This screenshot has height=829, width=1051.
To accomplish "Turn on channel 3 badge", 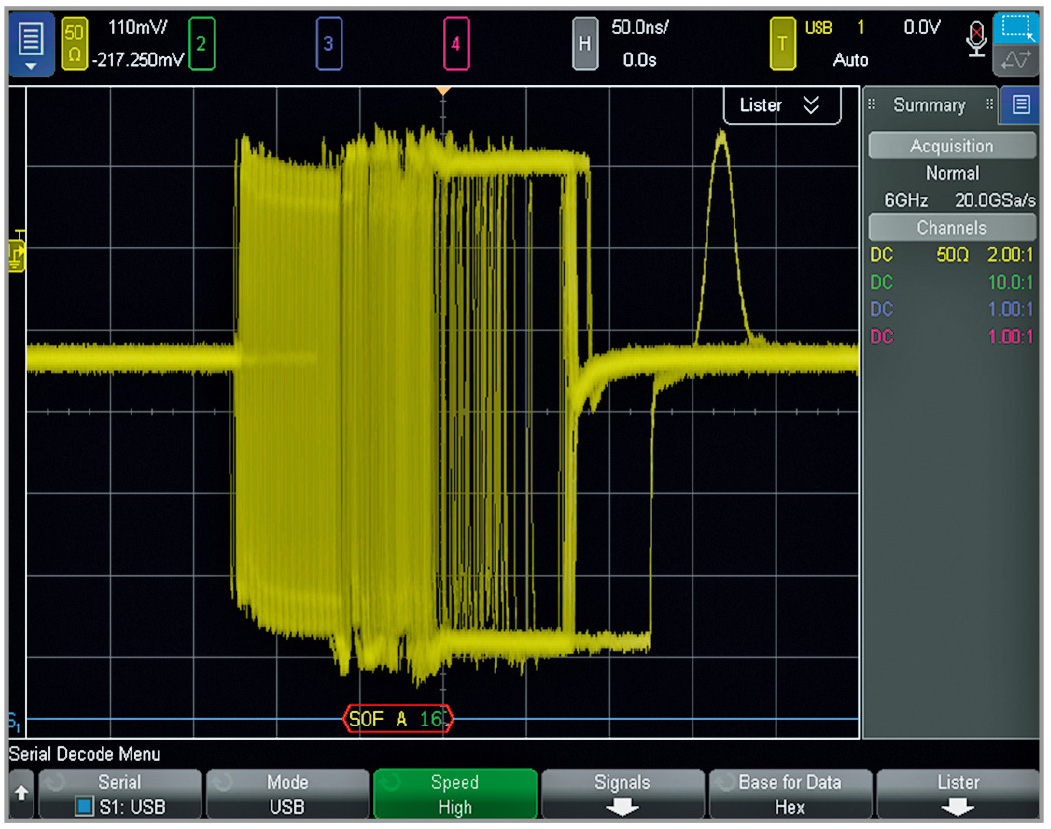I will (x=328, y=44).
